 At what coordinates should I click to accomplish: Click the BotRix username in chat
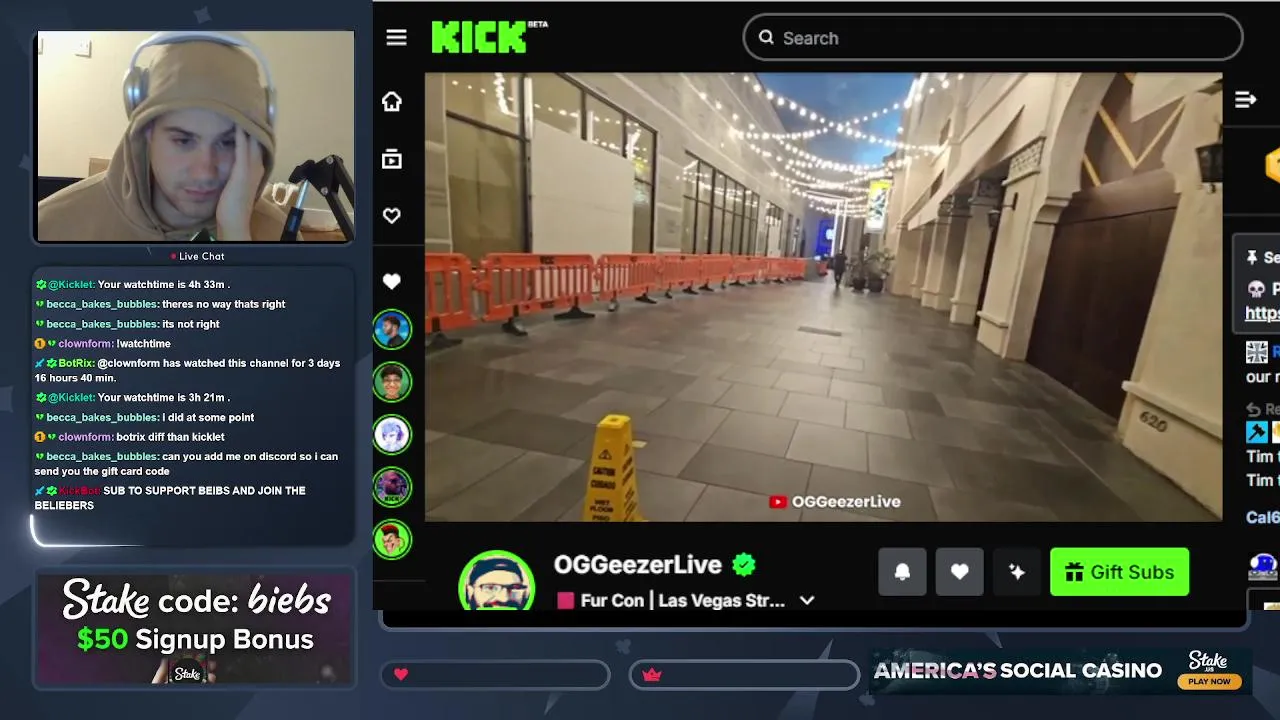pyautogui.click(x=76, y=363)
